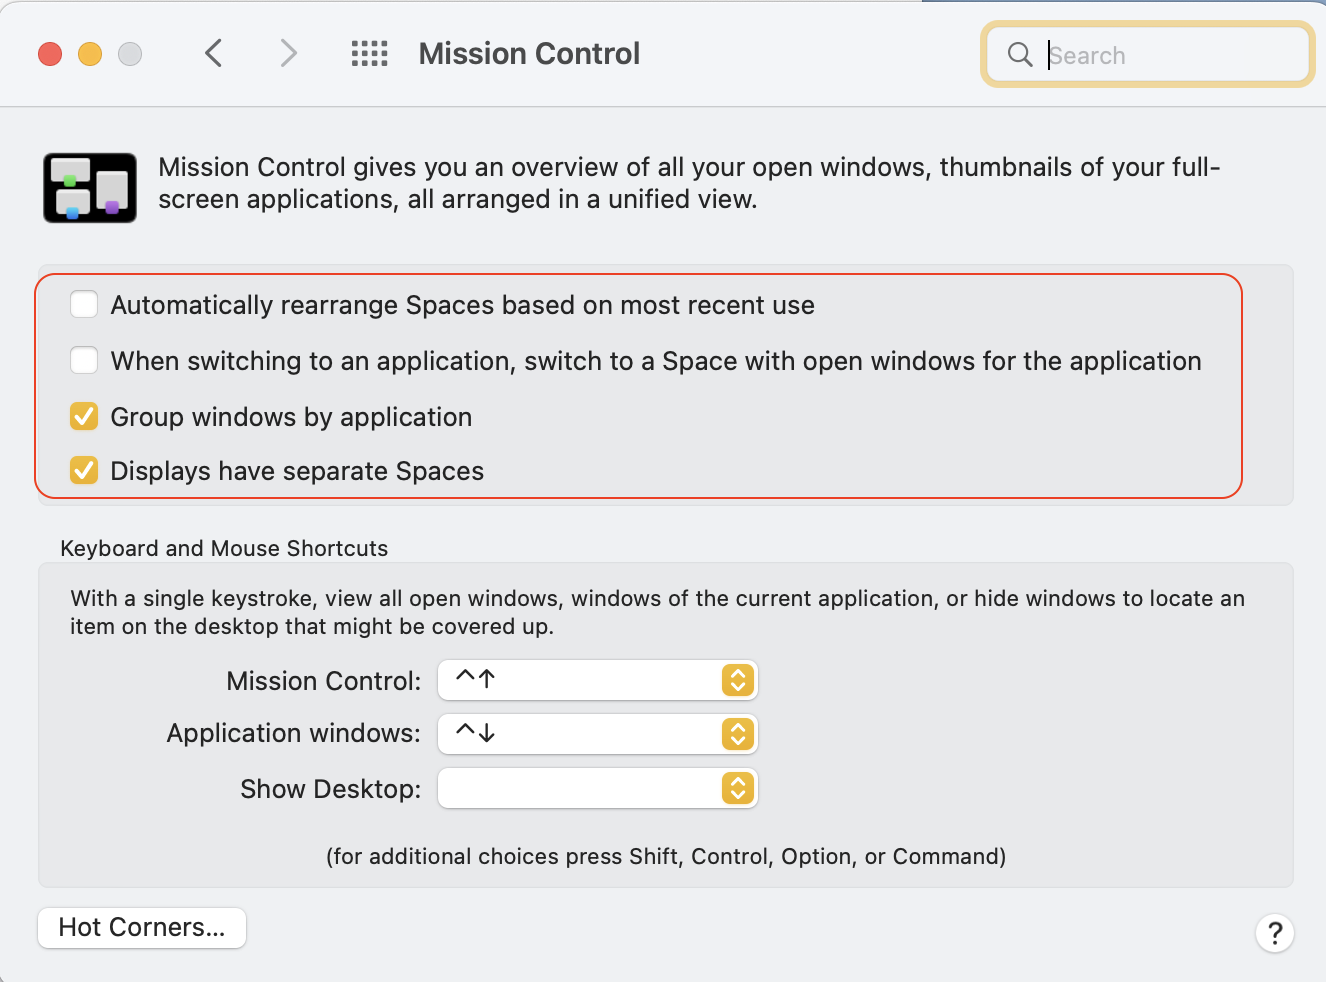Click the Hot Corners button
This screenshot has height=982, width=1326.
142,927
